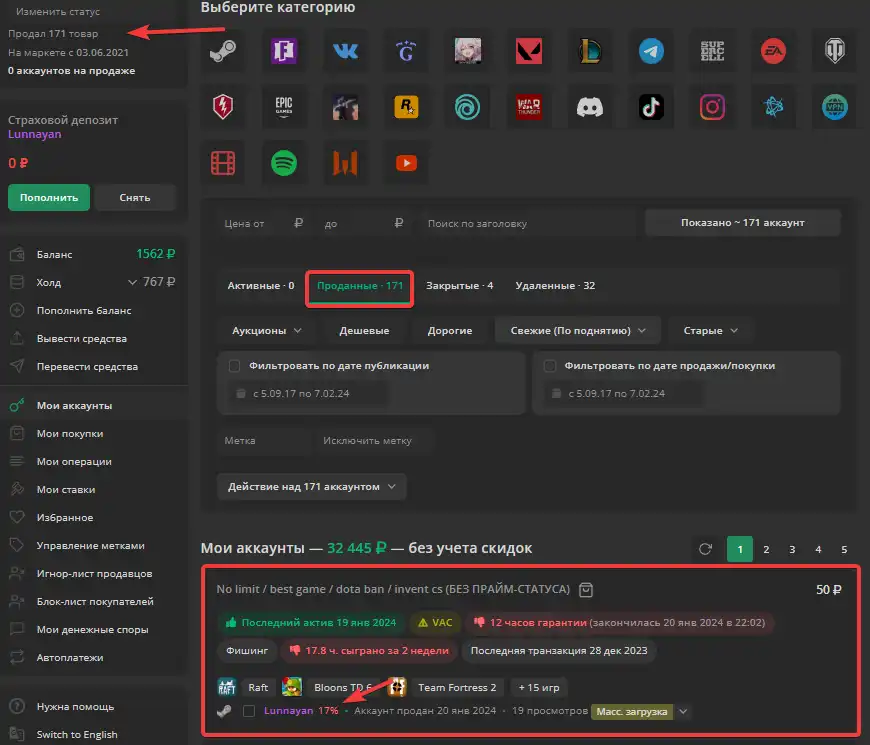Expand the Холд amount chevron
This screenshot has width=870, height=745.
[x=133, y=282]
